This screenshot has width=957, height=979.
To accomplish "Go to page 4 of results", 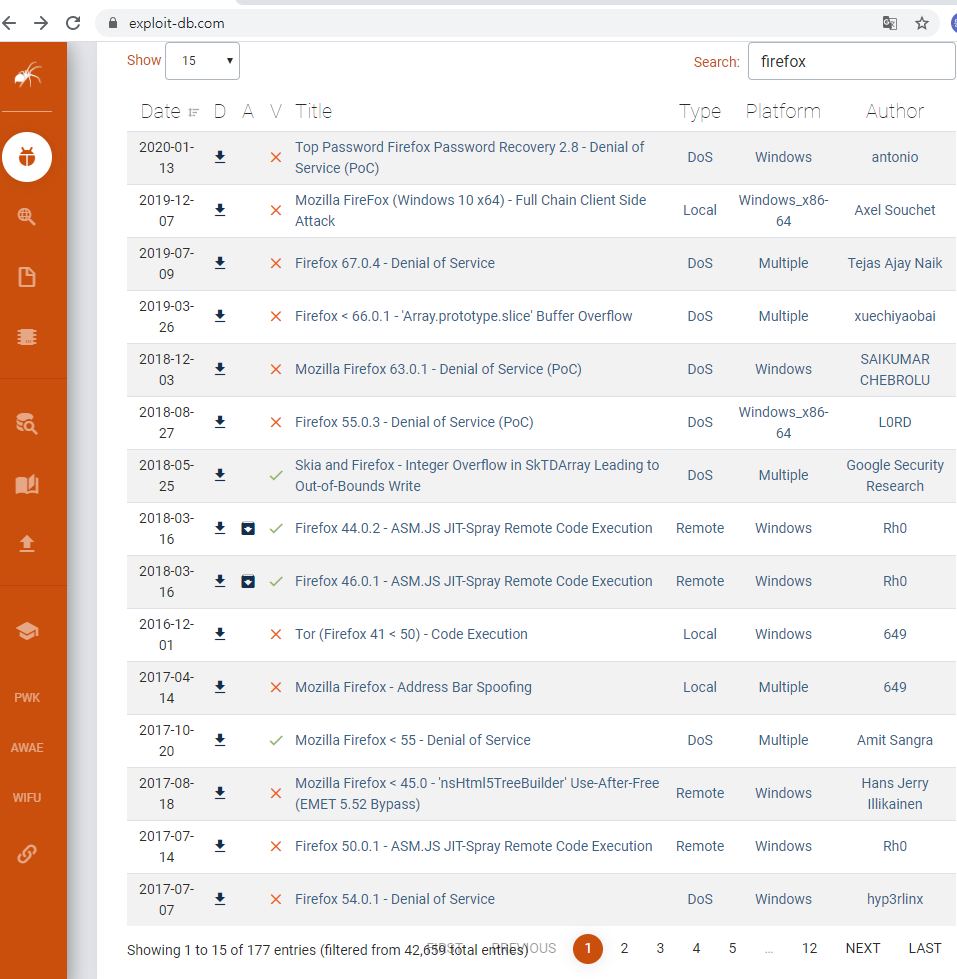I will (x=696, y=948).
